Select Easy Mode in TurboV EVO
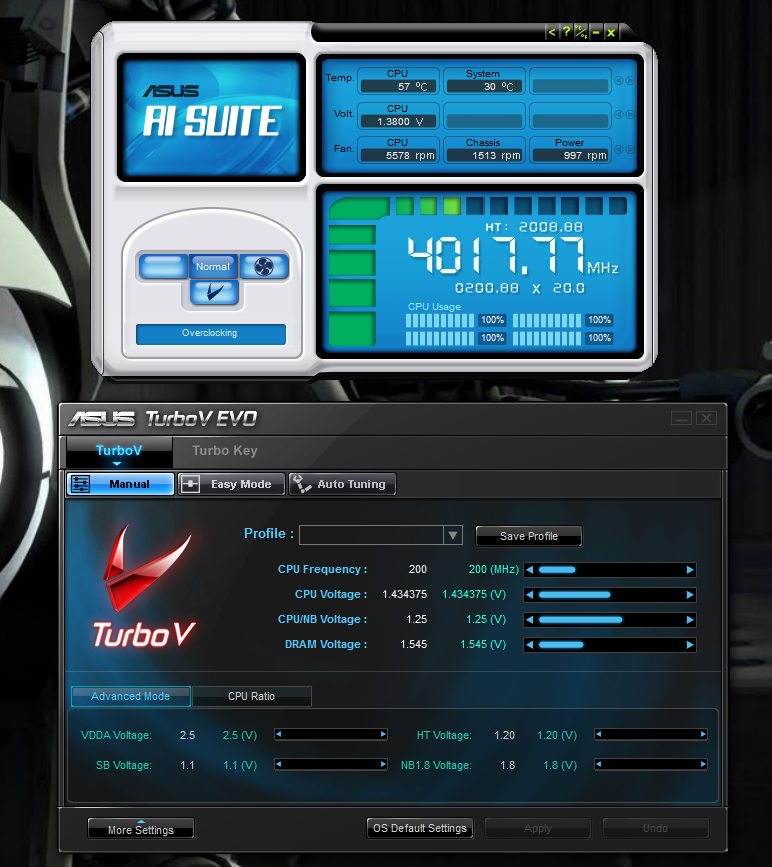Screen dimensions: 772x867 click(x=231, y=484)
